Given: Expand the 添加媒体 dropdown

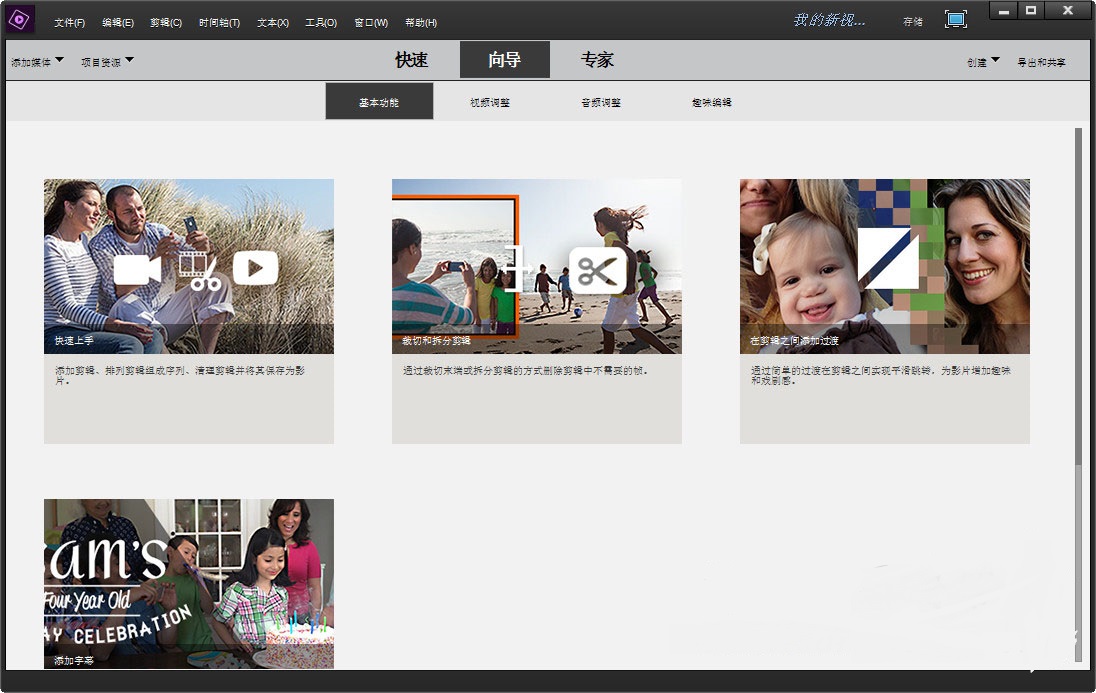Looking at the screenshot, I should (x=37, y=62).
